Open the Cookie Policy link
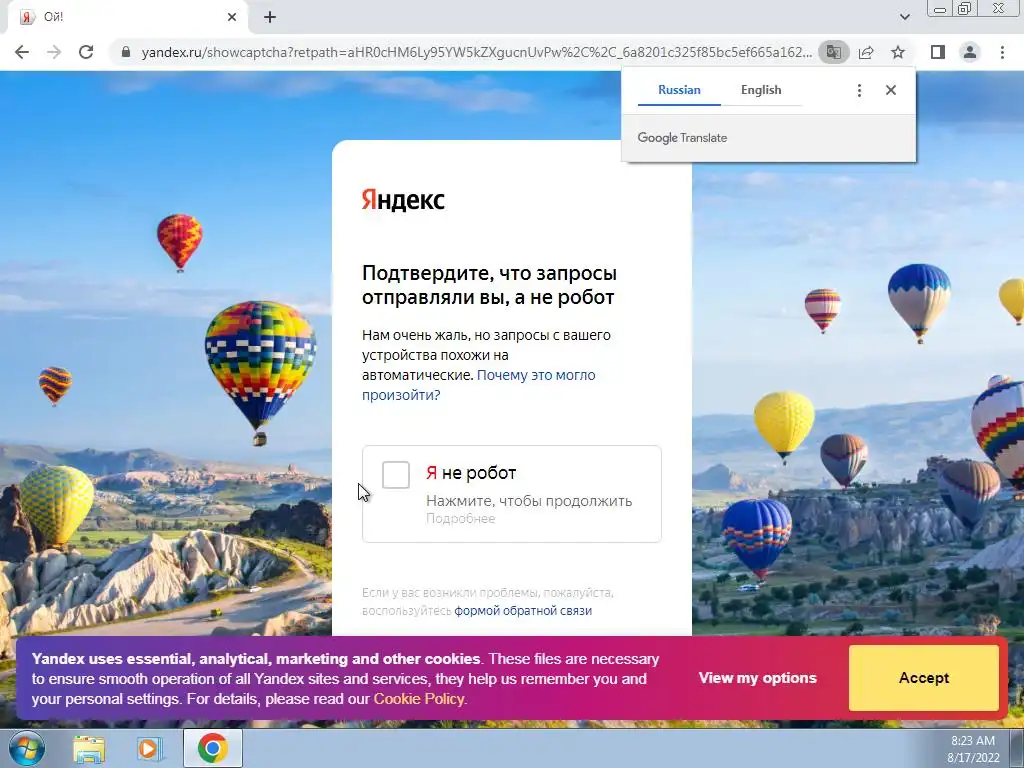 coord(419,699)
